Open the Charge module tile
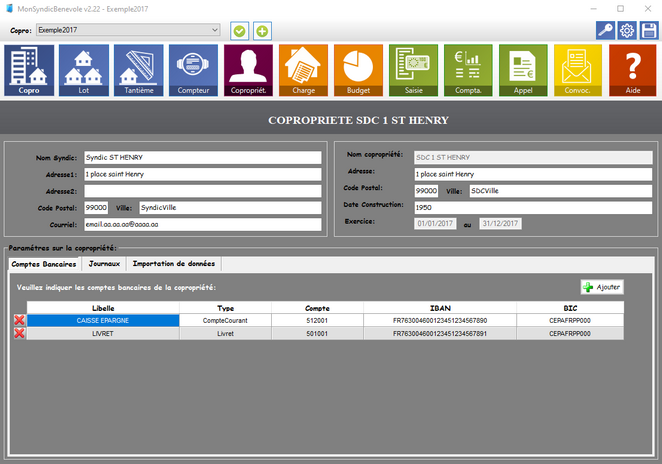The image size is (662, 464). (x=303, y=70)
